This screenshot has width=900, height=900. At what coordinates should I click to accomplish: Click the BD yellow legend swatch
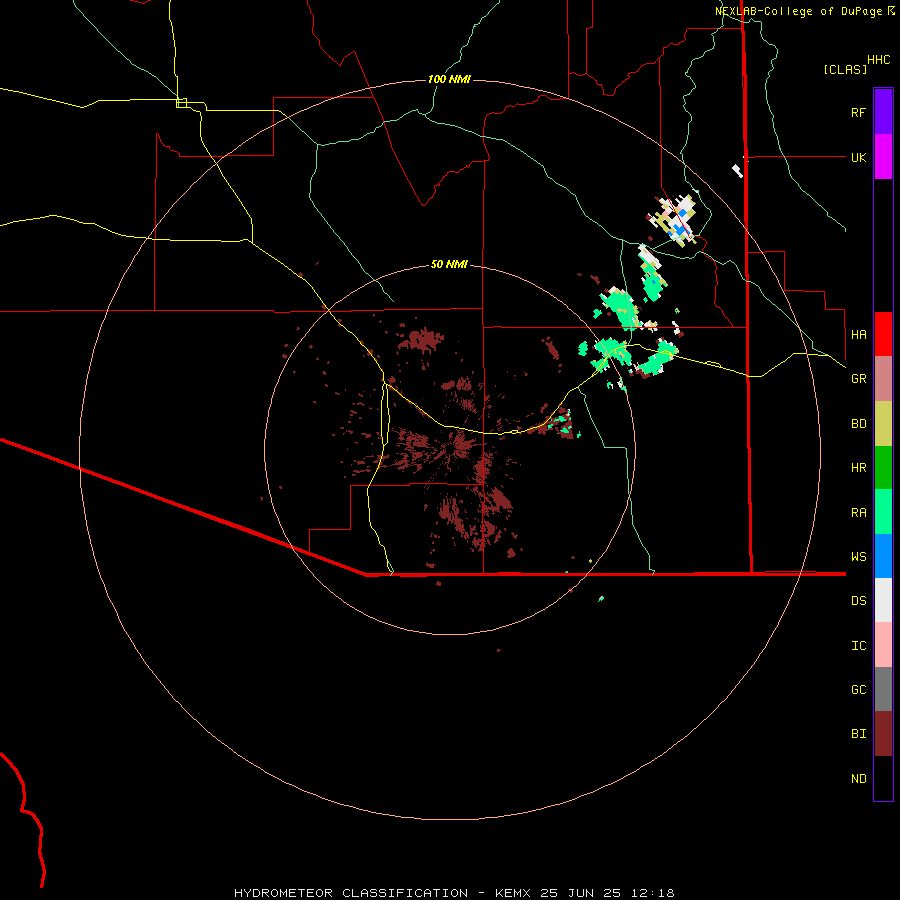click(883, 424)
